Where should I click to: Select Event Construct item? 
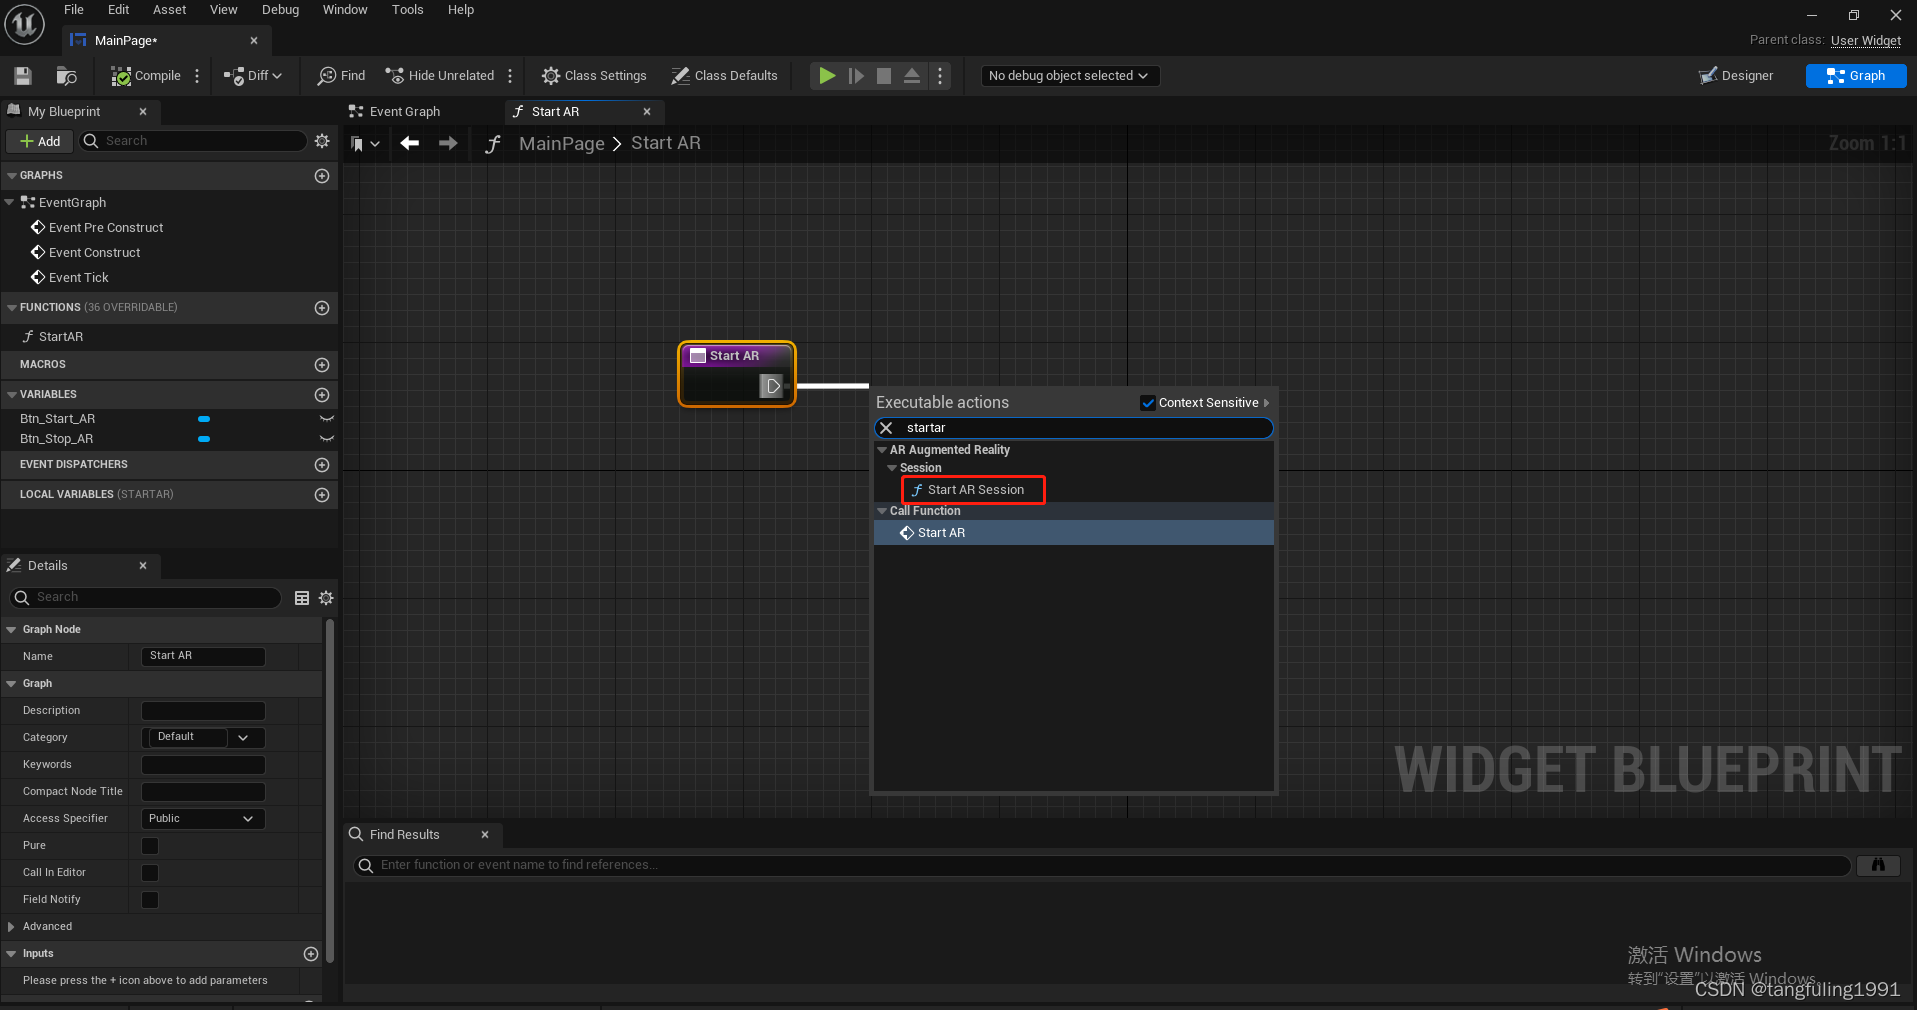tap(95, 253)
